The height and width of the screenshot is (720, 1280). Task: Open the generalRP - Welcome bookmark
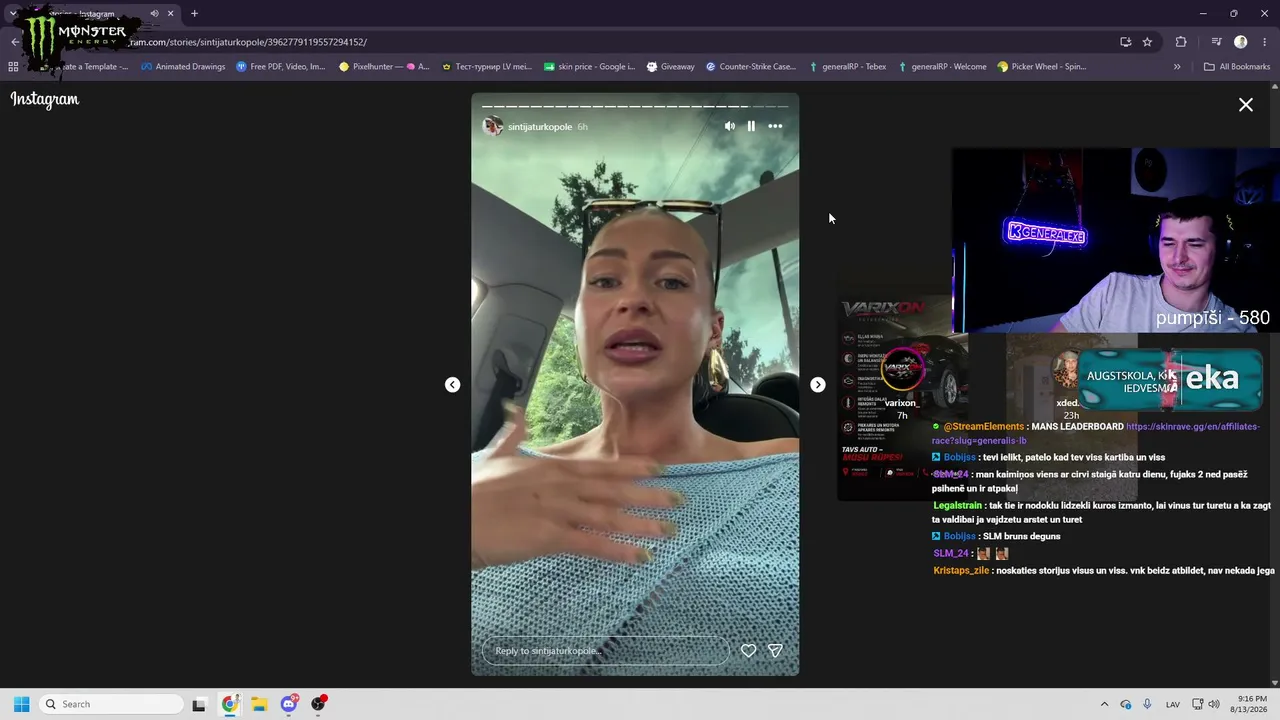942,67
